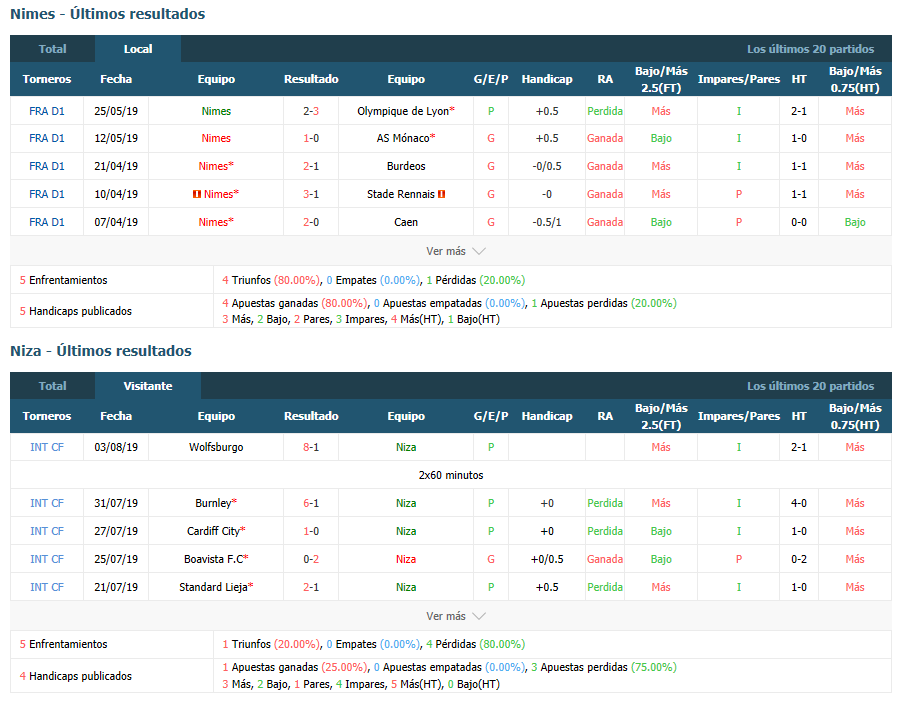Expand Ver más under Nimes results

coord(456,251)
